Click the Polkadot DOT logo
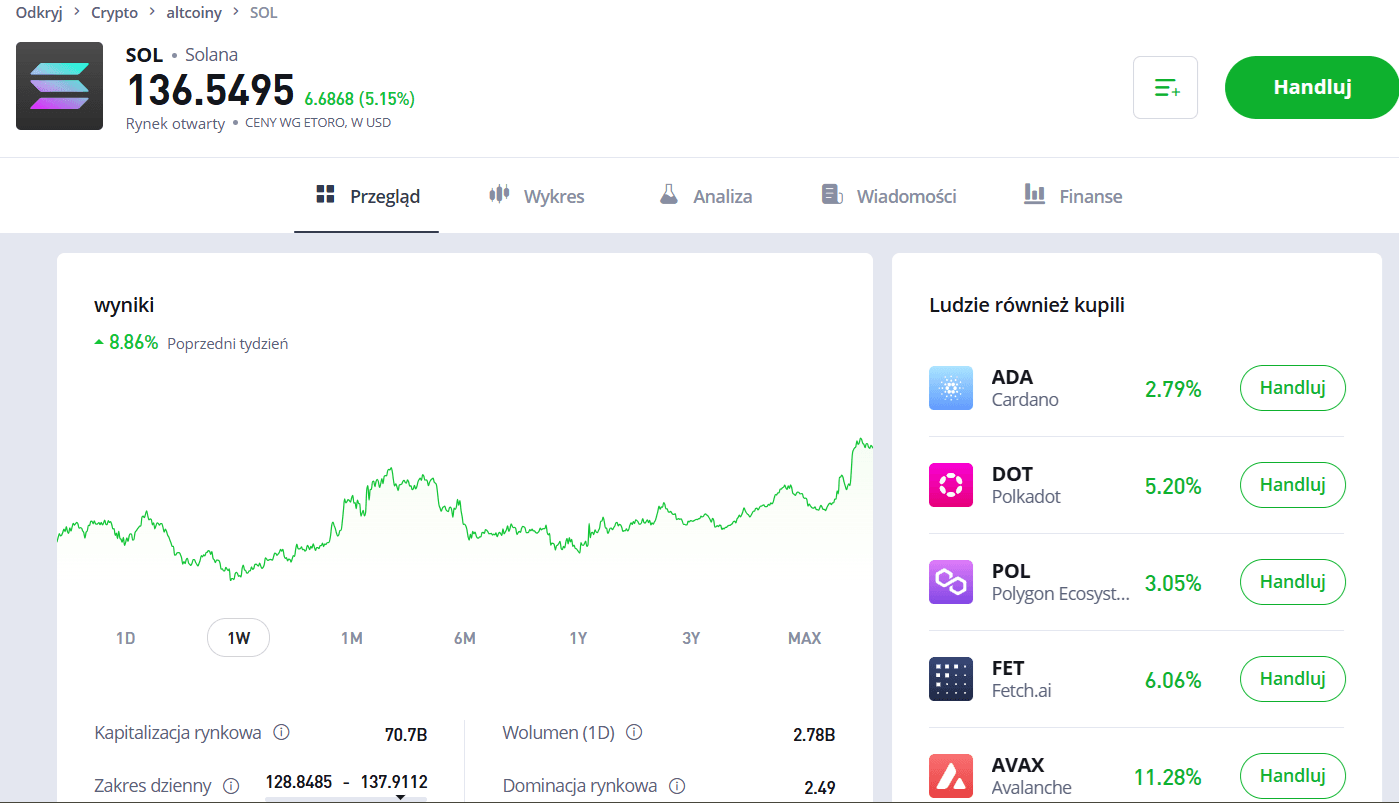This screenshot has height=803, width=1399. coord(951,485)
